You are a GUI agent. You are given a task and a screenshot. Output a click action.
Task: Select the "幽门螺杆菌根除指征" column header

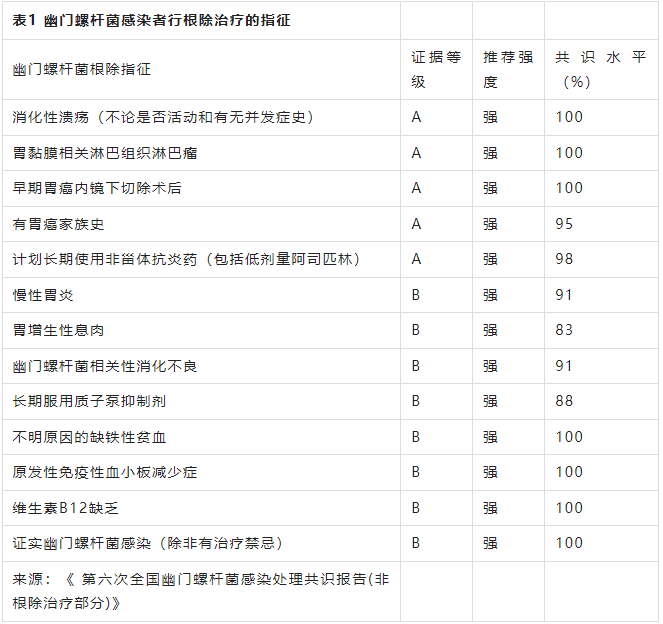coord(82,70)
